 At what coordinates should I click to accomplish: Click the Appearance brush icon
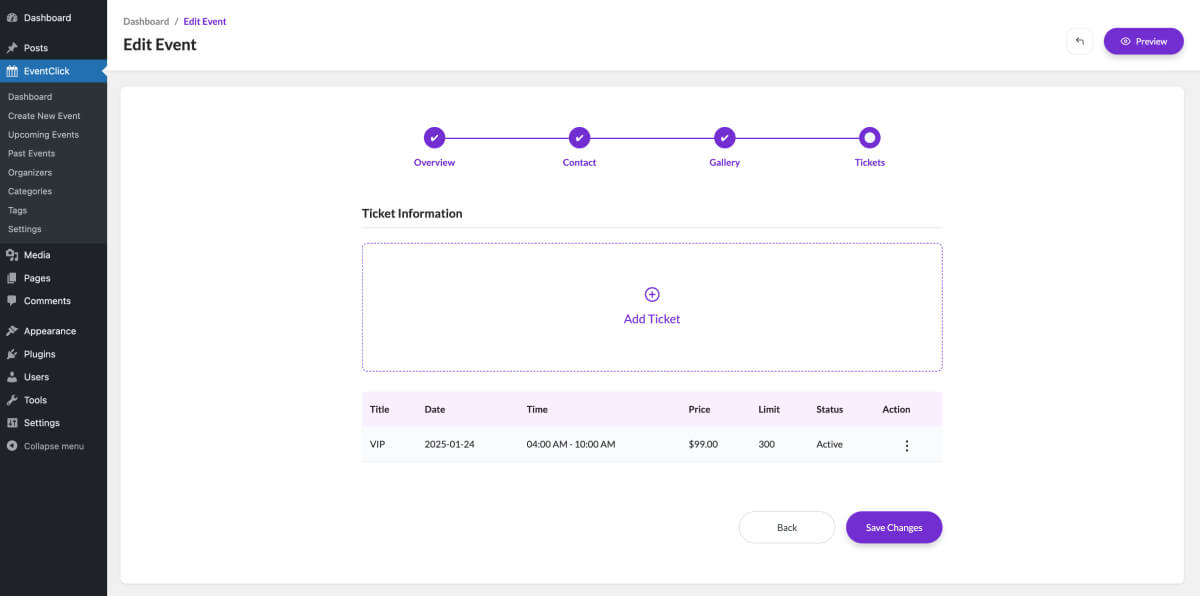[x=12, y=331]
